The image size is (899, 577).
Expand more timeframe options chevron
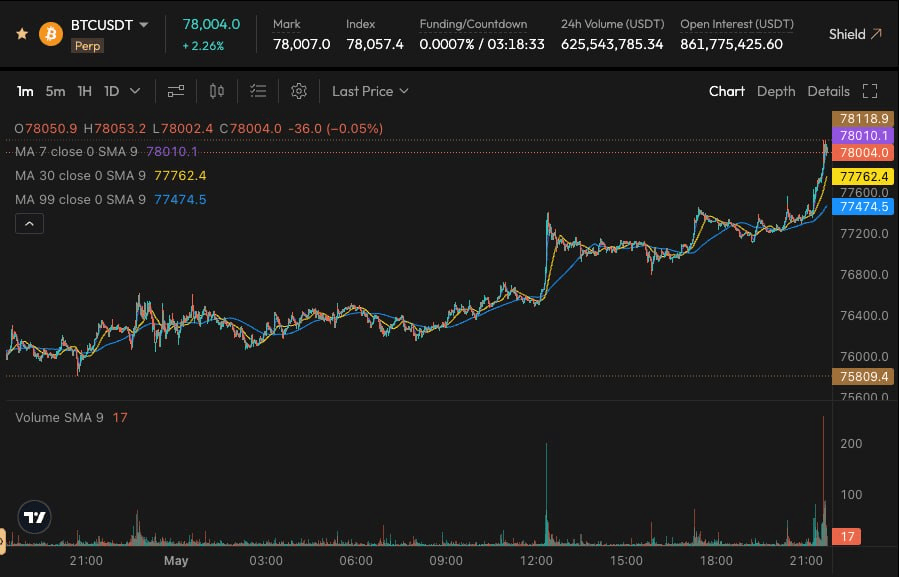[135, 91]
